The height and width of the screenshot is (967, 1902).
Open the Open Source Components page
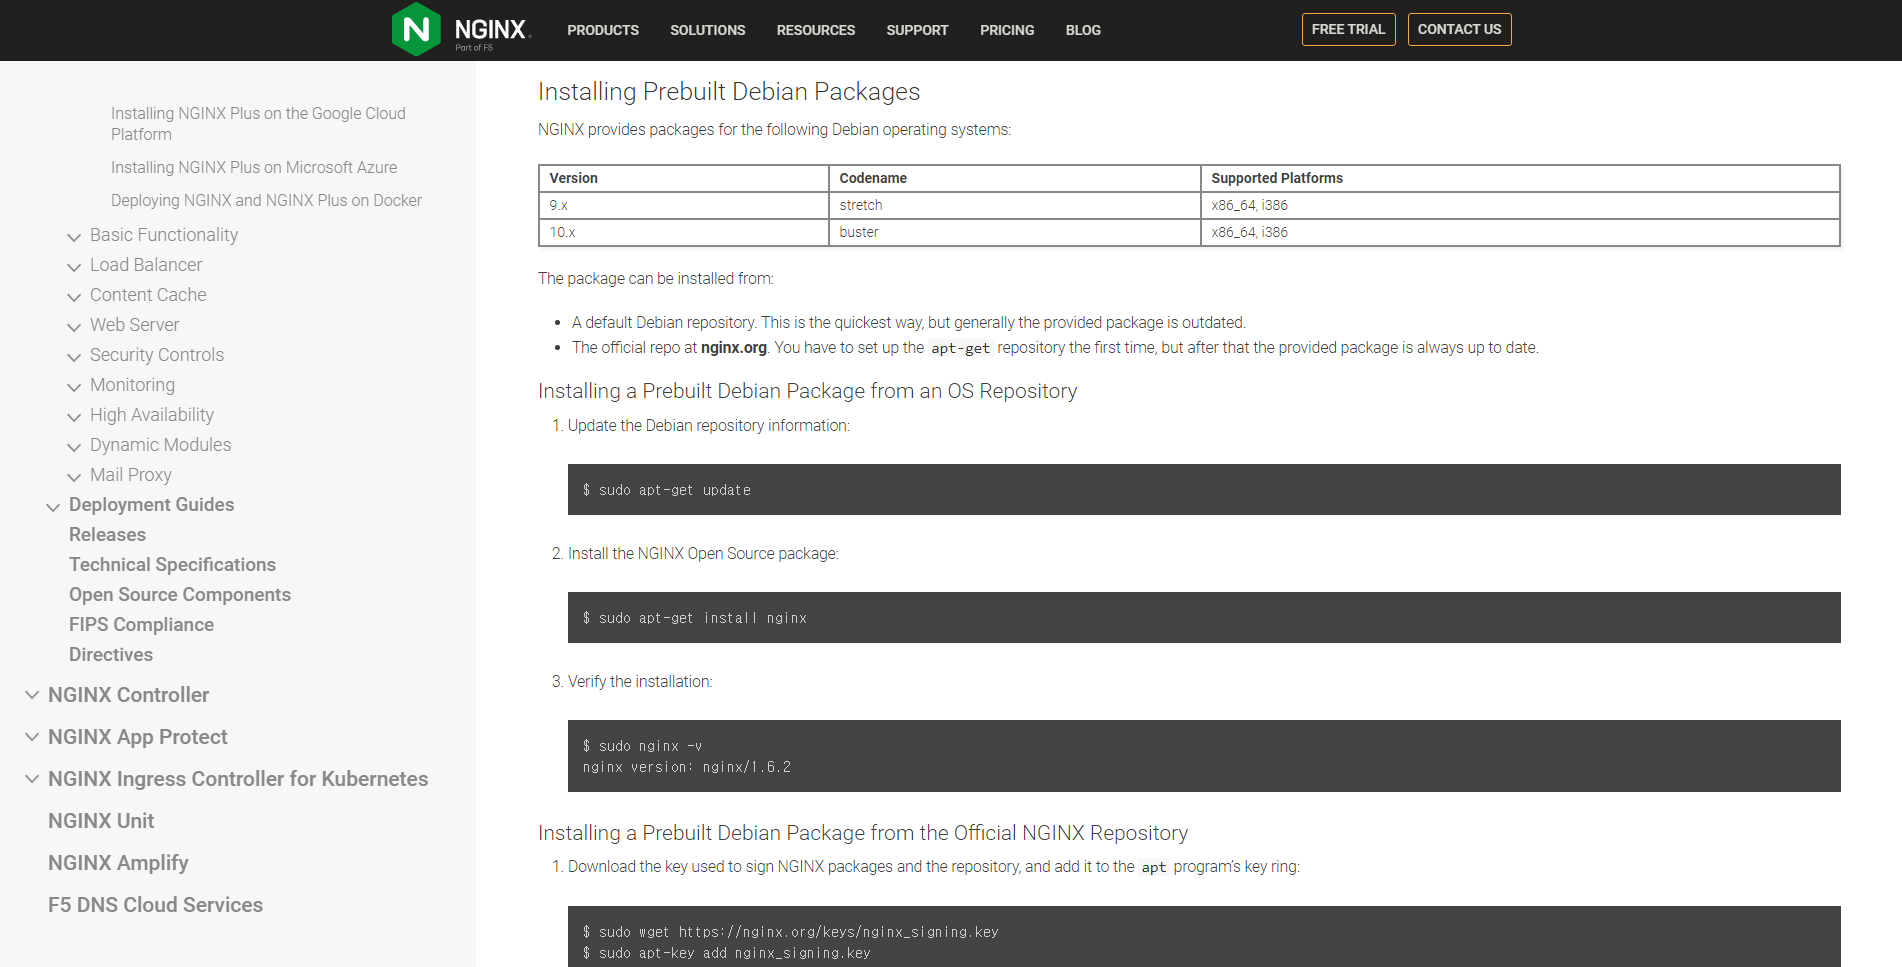(180, 595)
